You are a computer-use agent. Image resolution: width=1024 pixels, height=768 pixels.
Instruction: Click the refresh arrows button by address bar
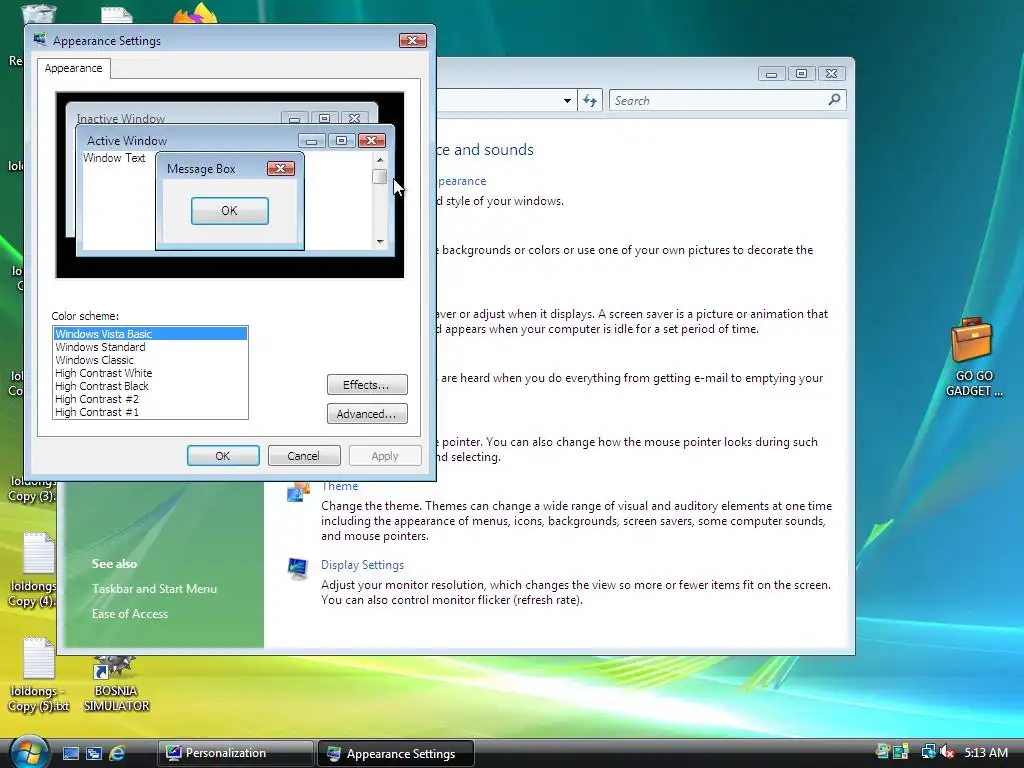590,101
